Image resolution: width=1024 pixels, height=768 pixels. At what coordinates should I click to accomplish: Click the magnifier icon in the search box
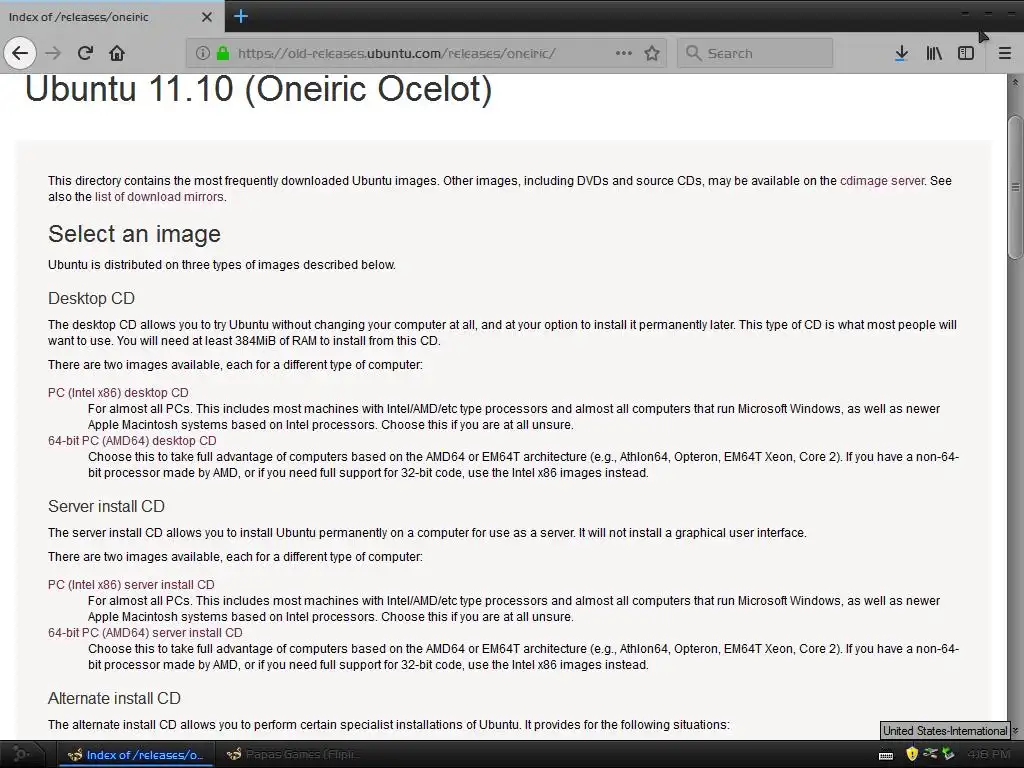[694, 53]
